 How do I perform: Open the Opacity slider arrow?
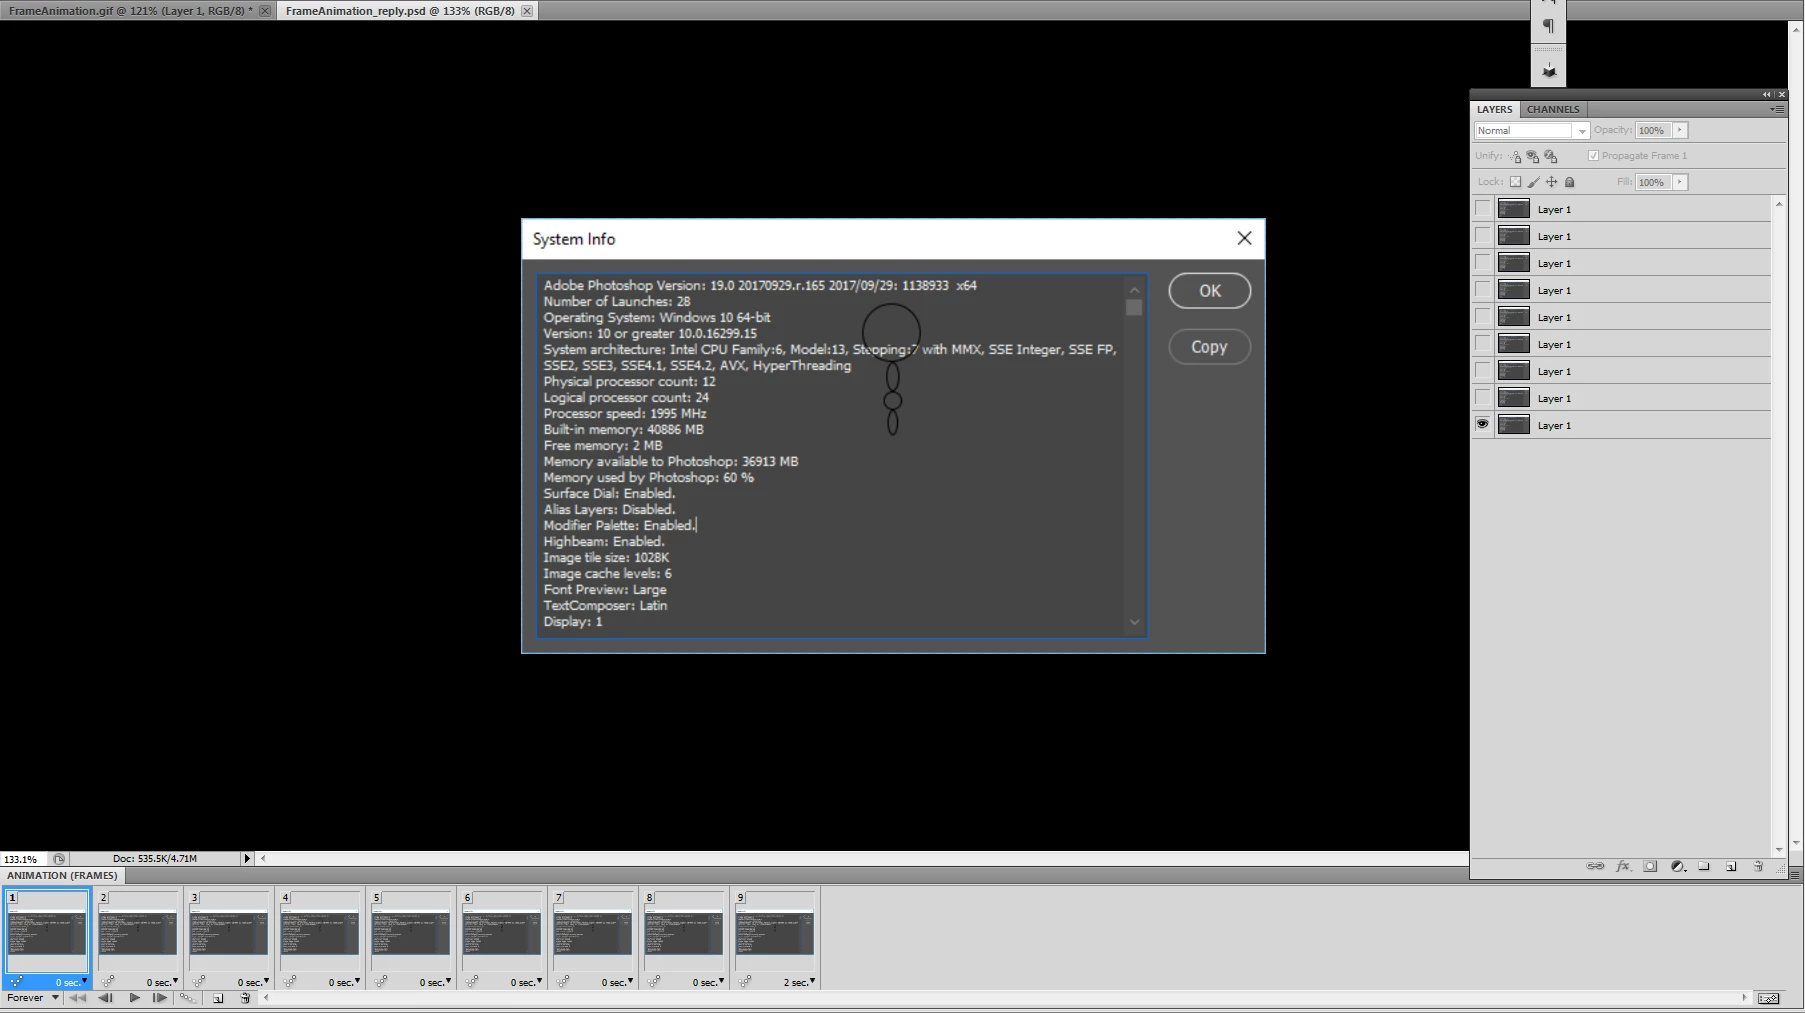(1680, 130)
